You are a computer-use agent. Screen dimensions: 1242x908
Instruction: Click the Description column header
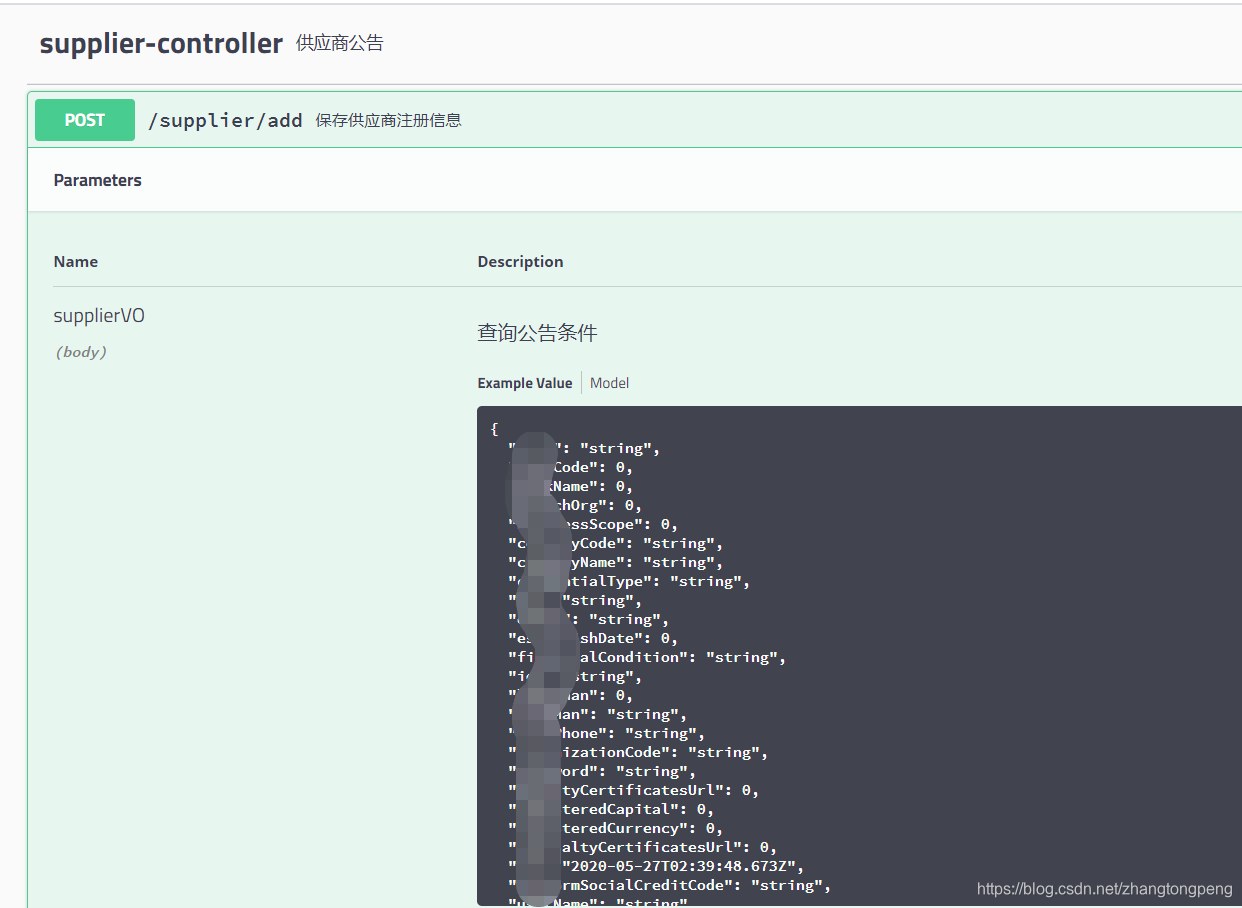point(520,261)
